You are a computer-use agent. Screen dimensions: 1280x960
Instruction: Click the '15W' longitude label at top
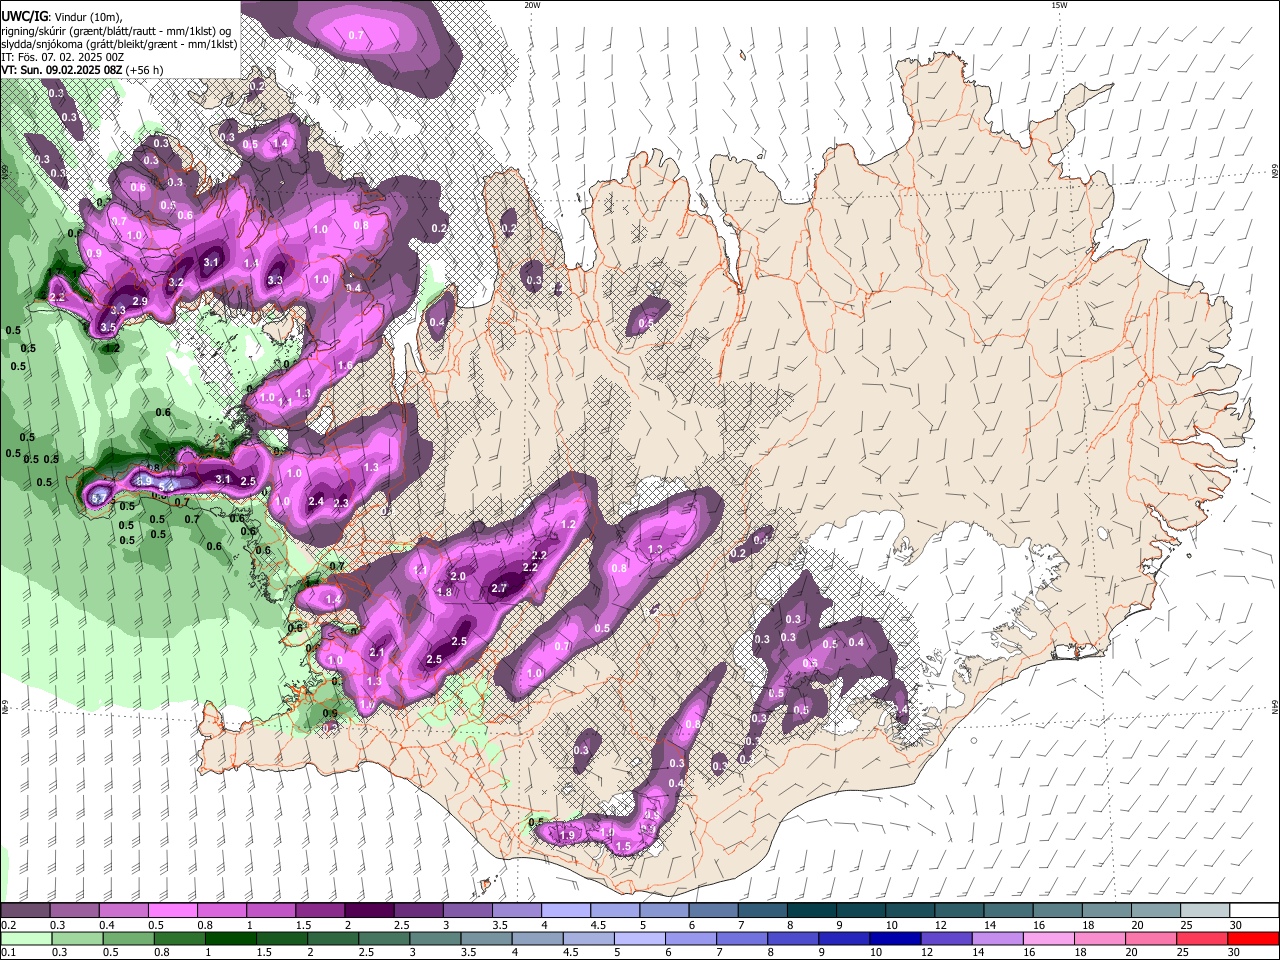[1059, 5]
